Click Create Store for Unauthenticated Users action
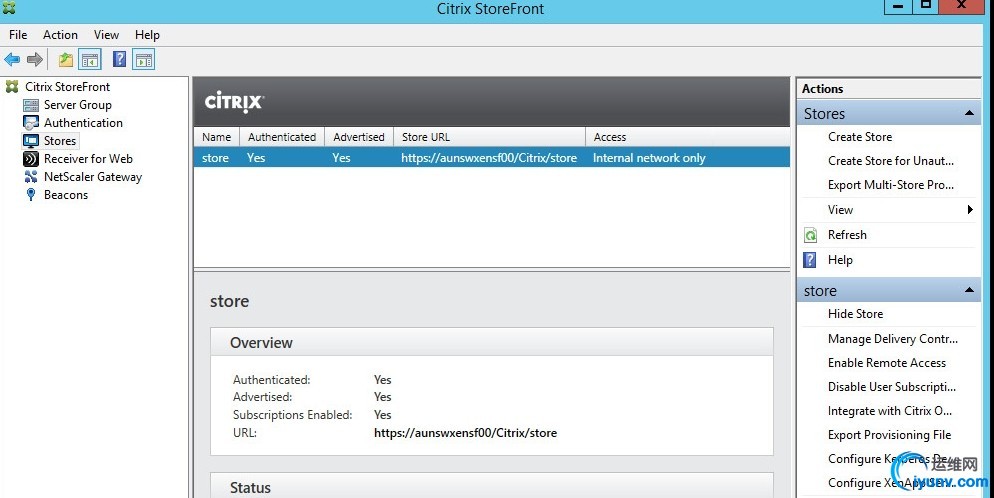 coord(891,161)
